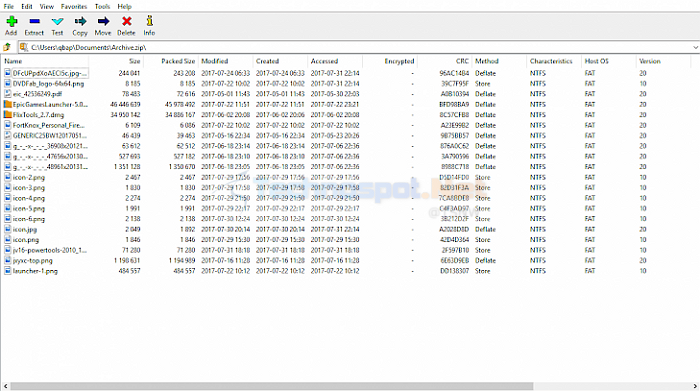700x391 pixels.
Task: Open the Info properties icon
Action: [x=150, y=21]
